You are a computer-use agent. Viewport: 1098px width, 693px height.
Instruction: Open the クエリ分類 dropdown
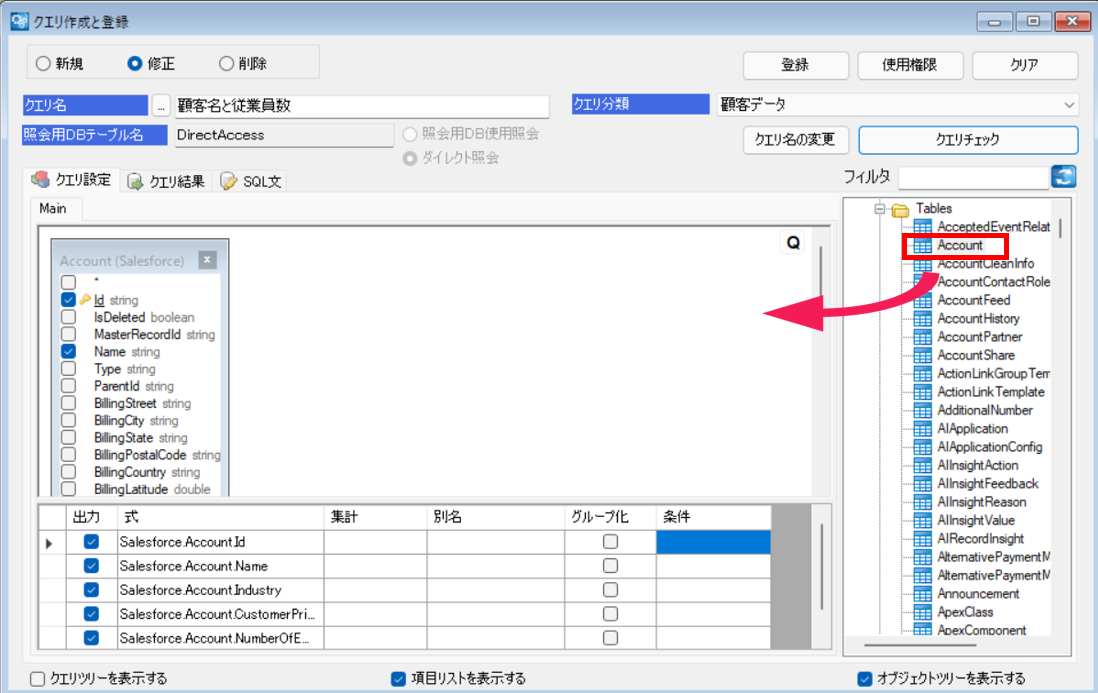(x=1069, y=104)
